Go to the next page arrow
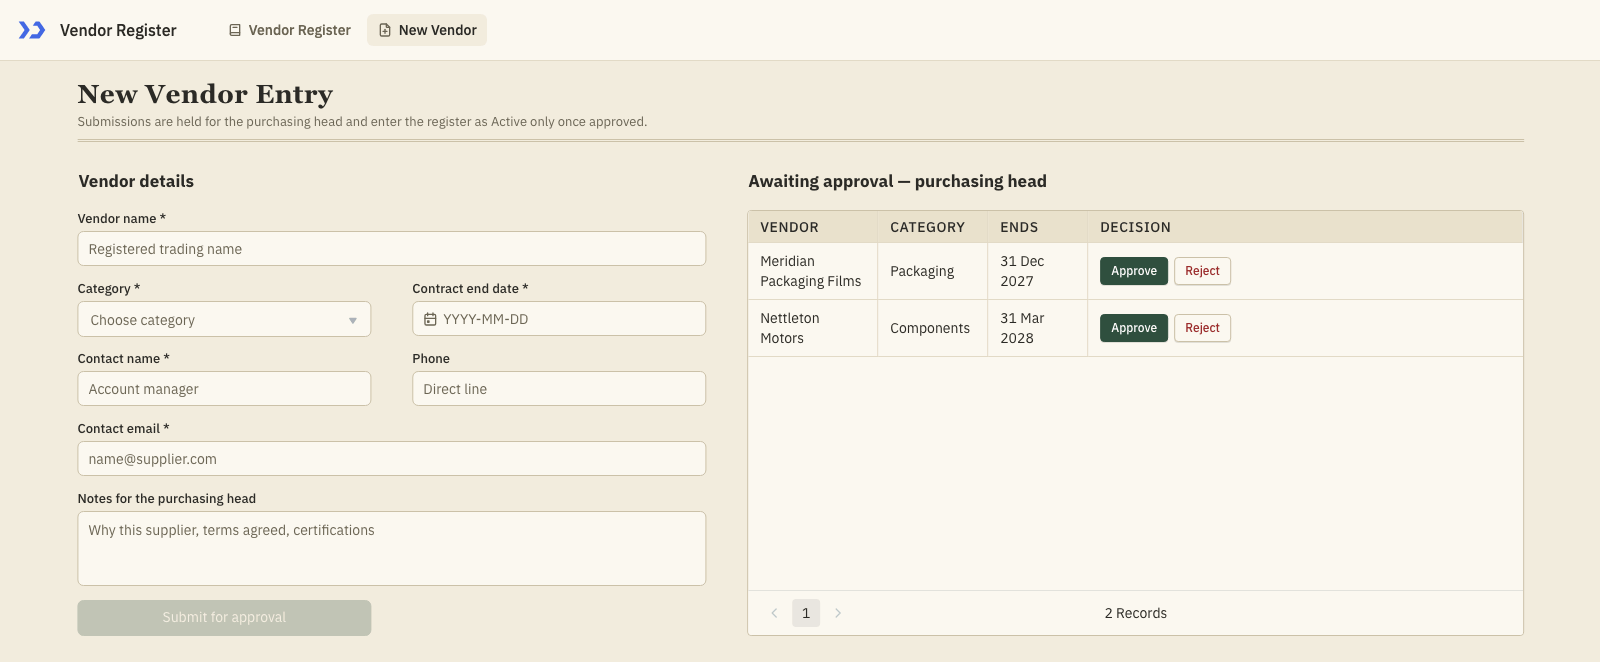 [x=838, y=613]
